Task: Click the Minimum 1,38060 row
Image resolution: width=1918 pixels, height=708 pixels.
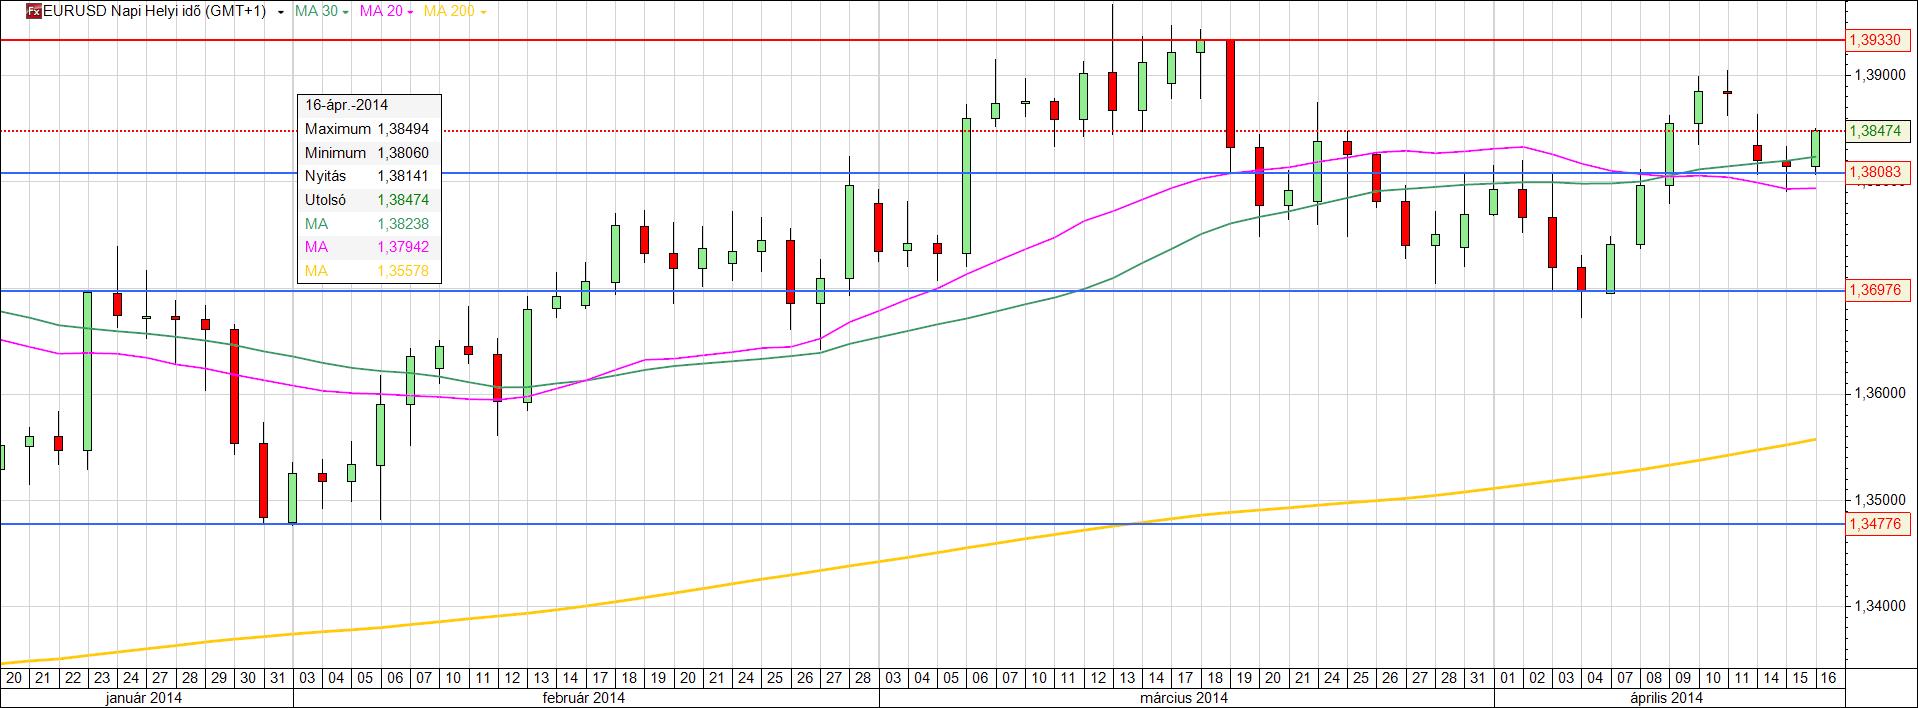Action: tap(367, 153)
